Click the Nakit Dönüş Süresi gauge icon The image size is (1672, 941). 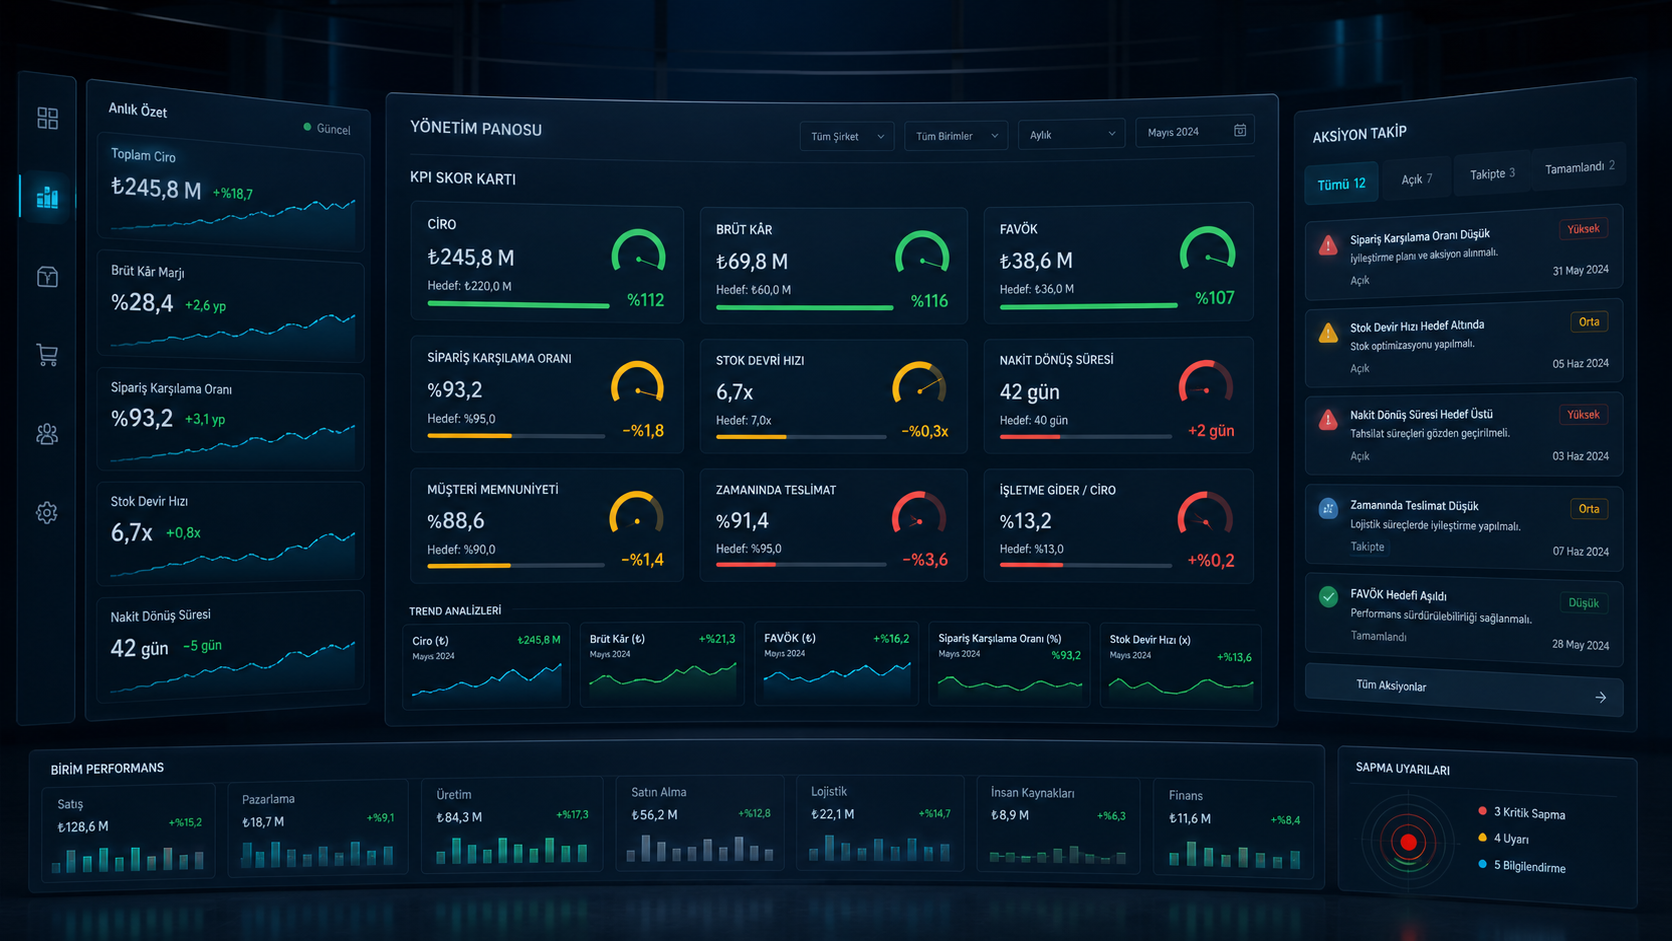(1206, 382)
